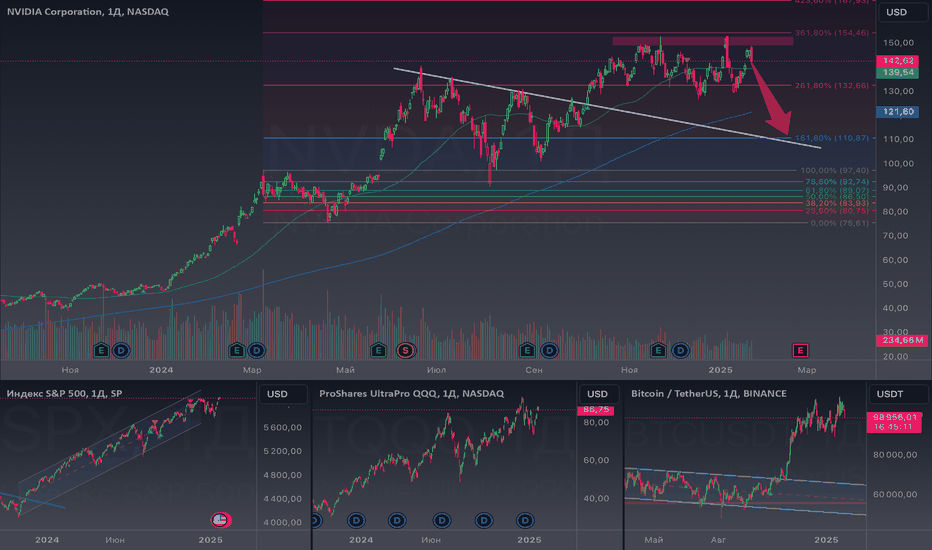Open TQQQ dividend D marker above the 2024 label

356,521
